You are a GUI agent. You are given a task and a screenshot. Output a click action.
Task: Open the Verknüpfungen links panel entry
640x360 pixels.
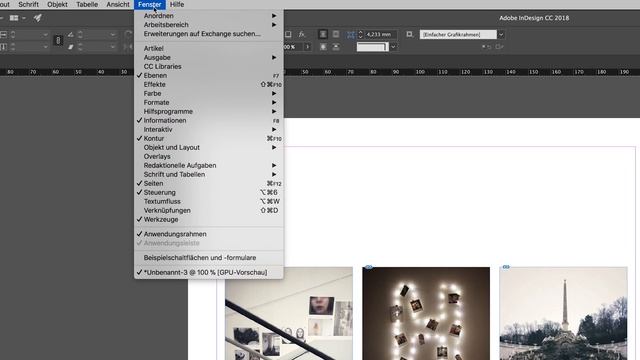click(209, 210)
